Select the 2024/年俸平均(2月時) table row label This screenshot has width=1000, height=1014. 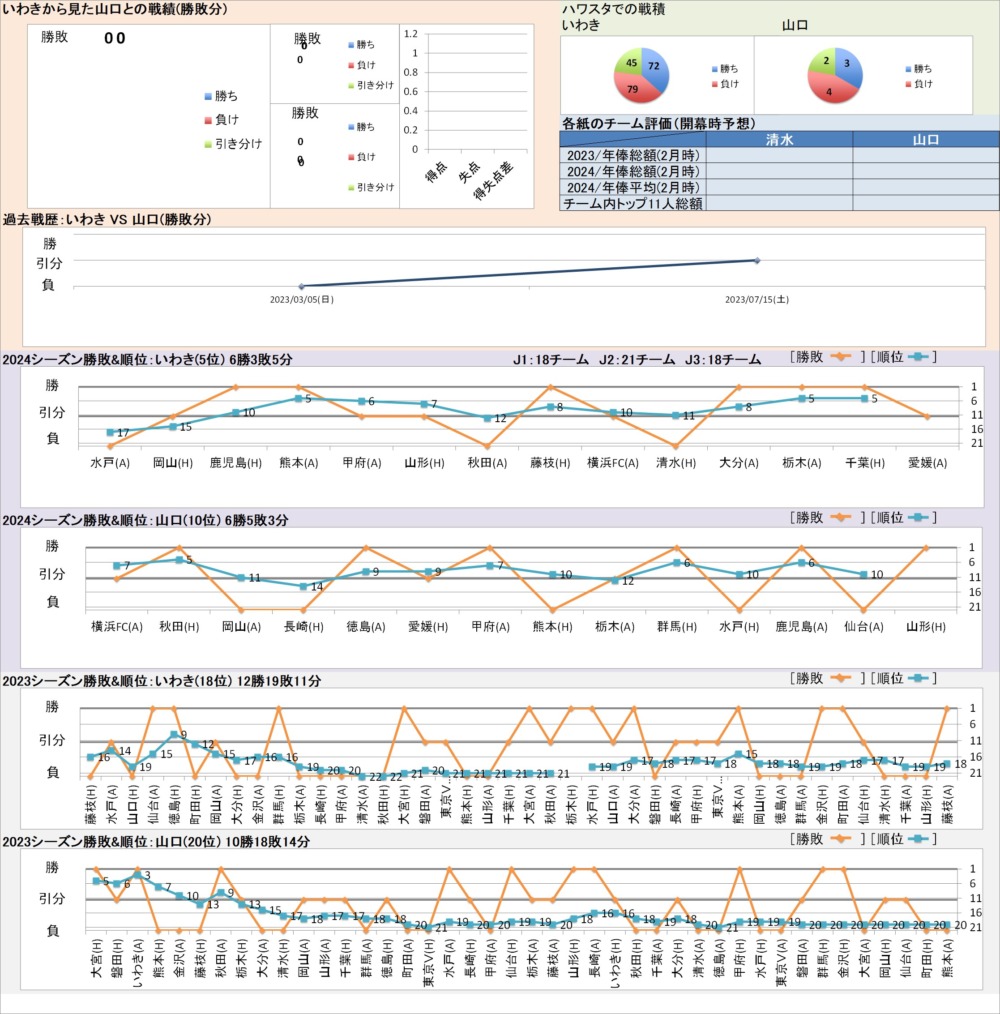pos(633,188)
